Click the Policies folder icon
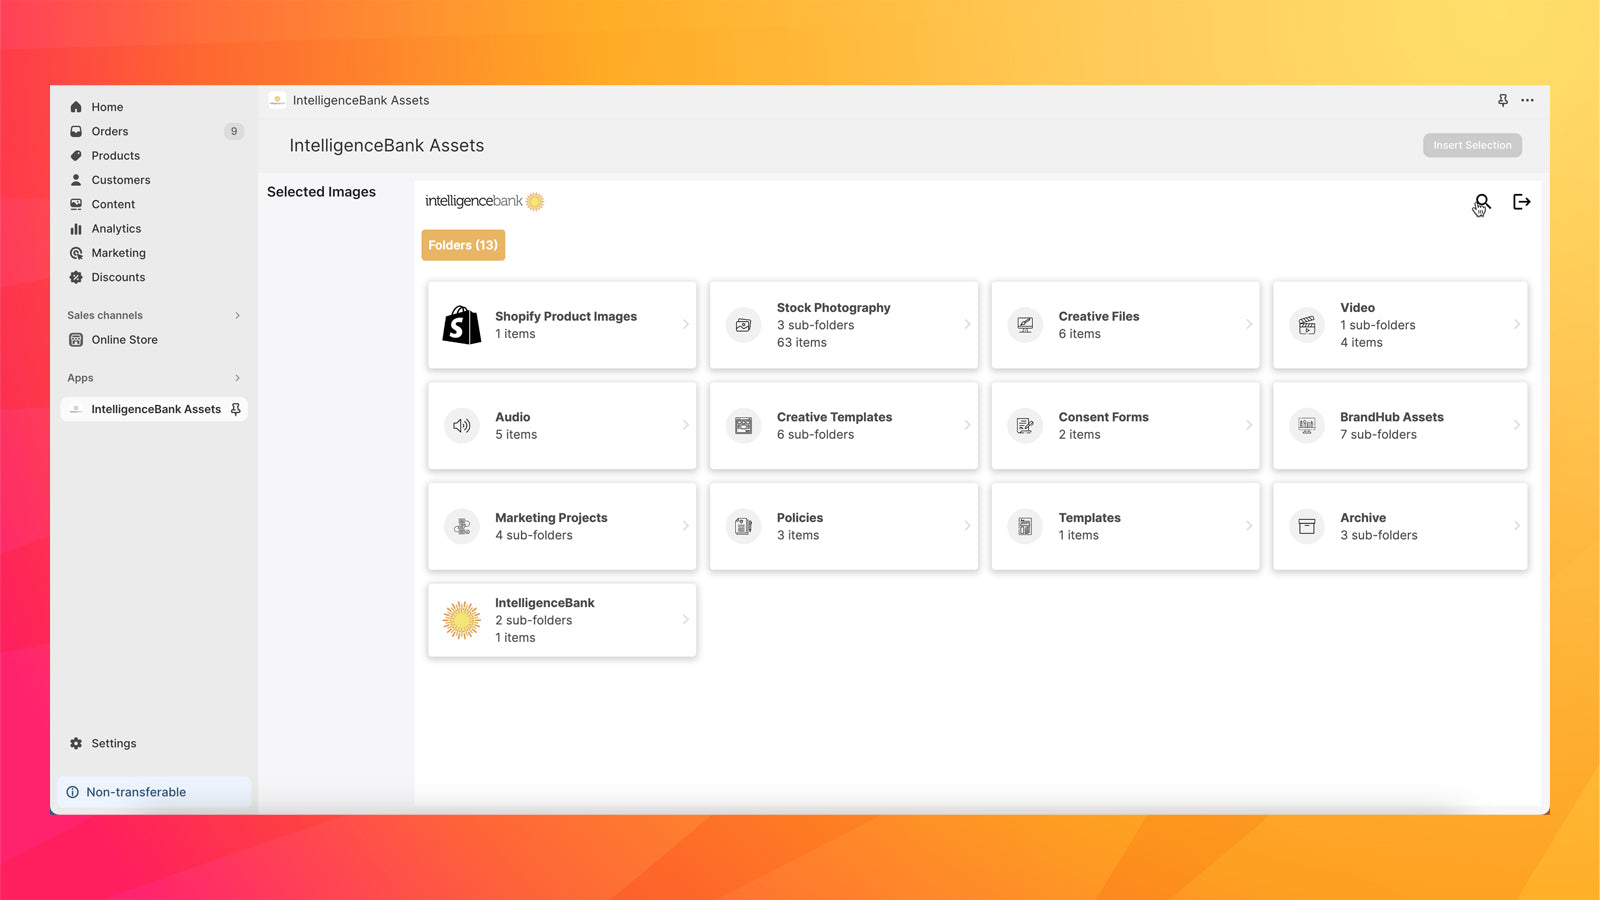This screenshot has height=900, width=1600. point(743,526)
